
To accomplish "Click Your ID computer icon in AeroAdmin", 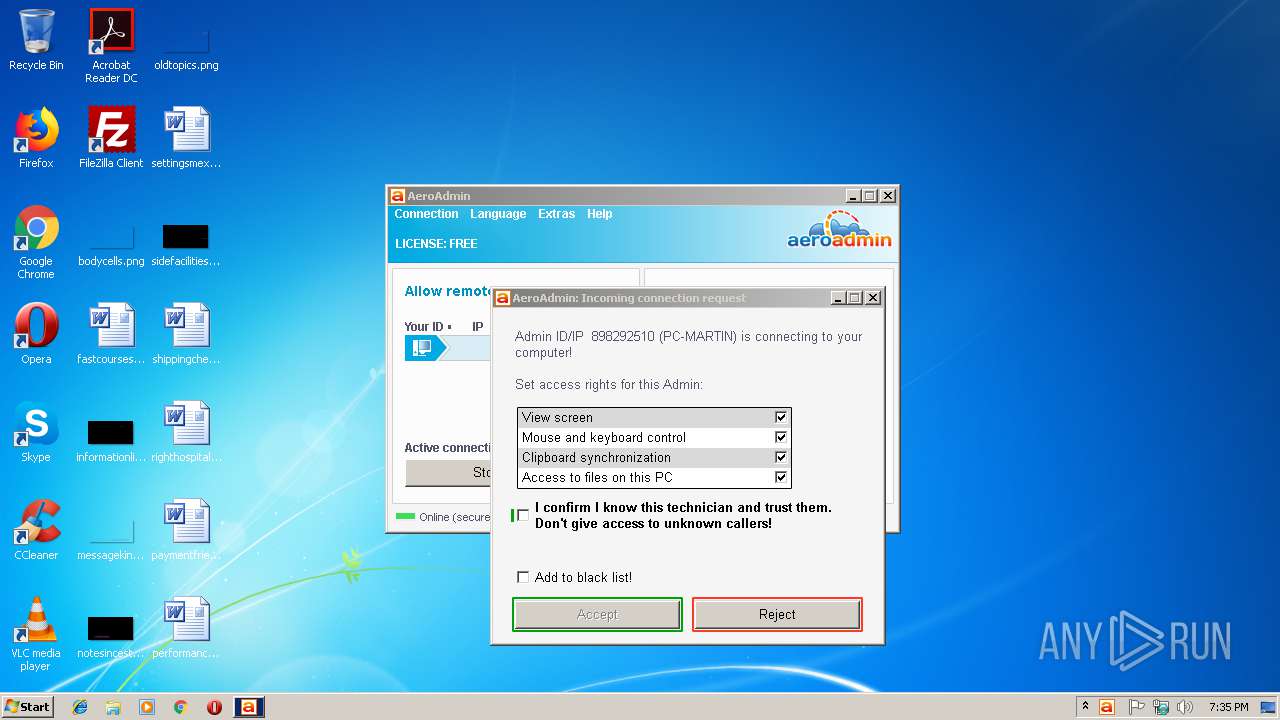I will (x=423, y=347).
